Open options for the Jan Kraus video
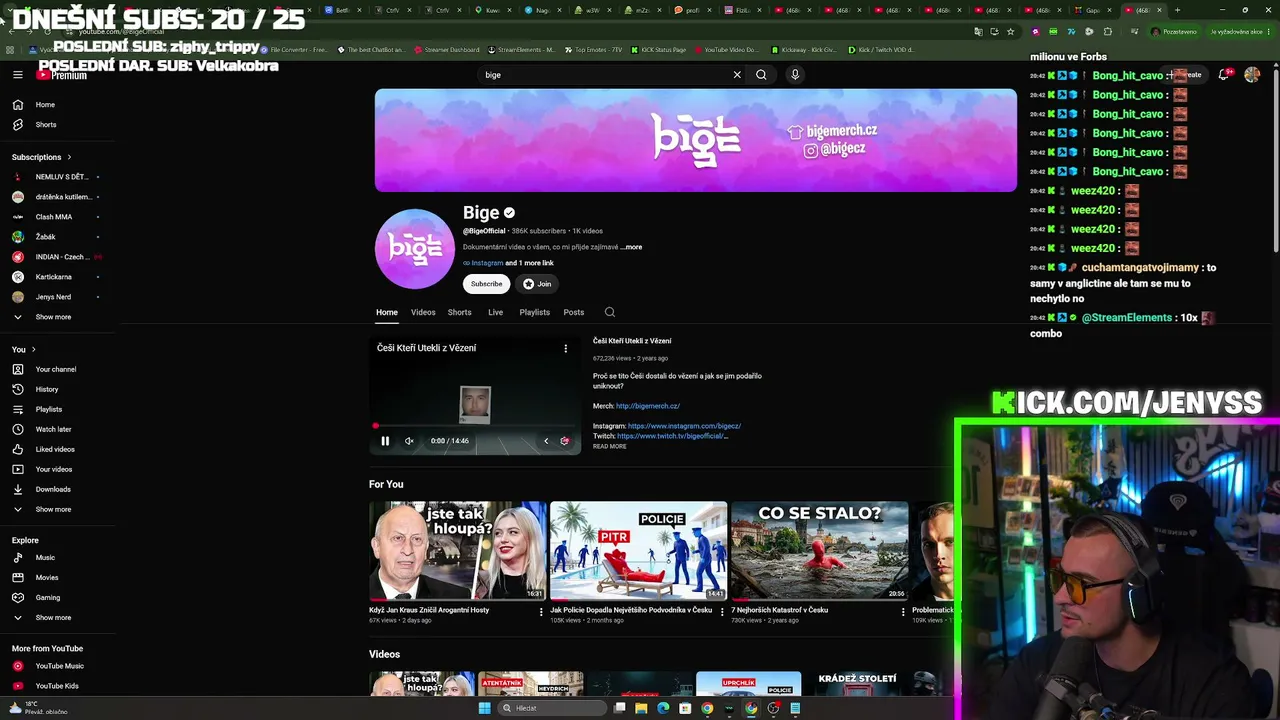Image resolution: width=1280 pixels, height=720 pixels. click(541, 612)
